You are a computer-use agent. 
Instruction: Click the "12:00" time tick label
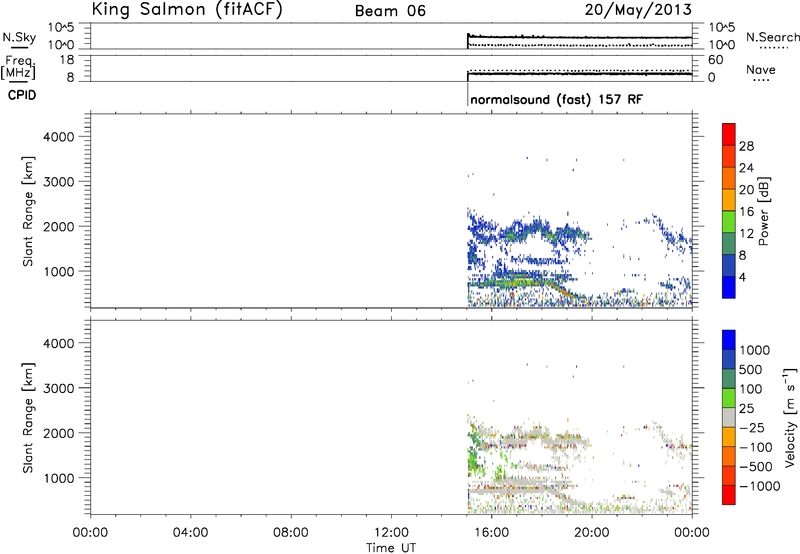click(391, 533)
